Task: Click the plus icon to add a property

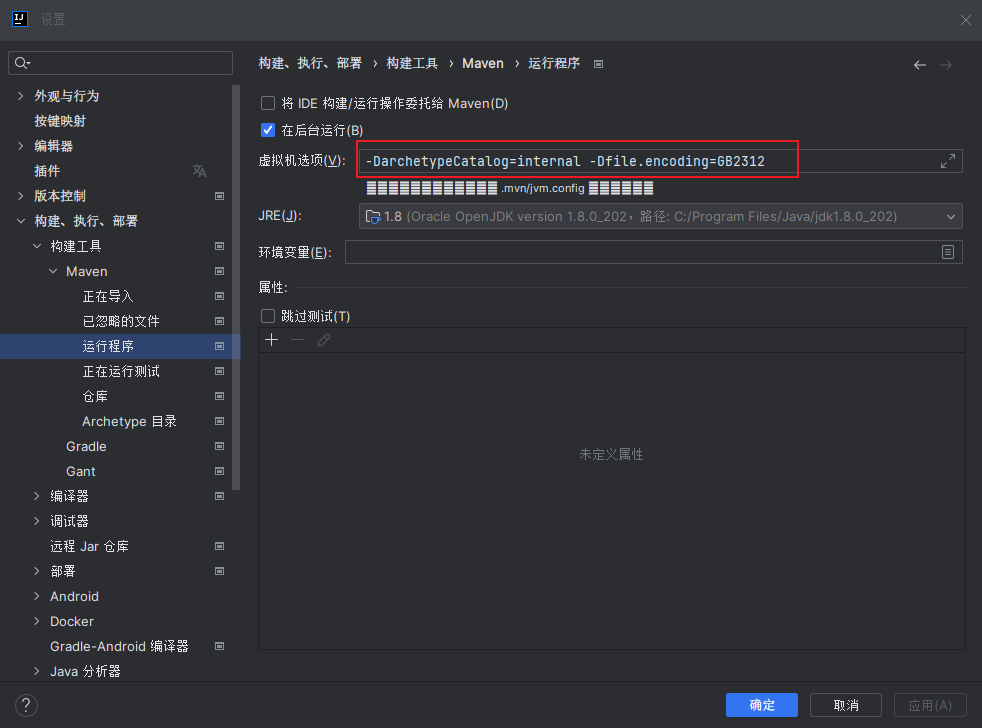Action: (271, 340)
